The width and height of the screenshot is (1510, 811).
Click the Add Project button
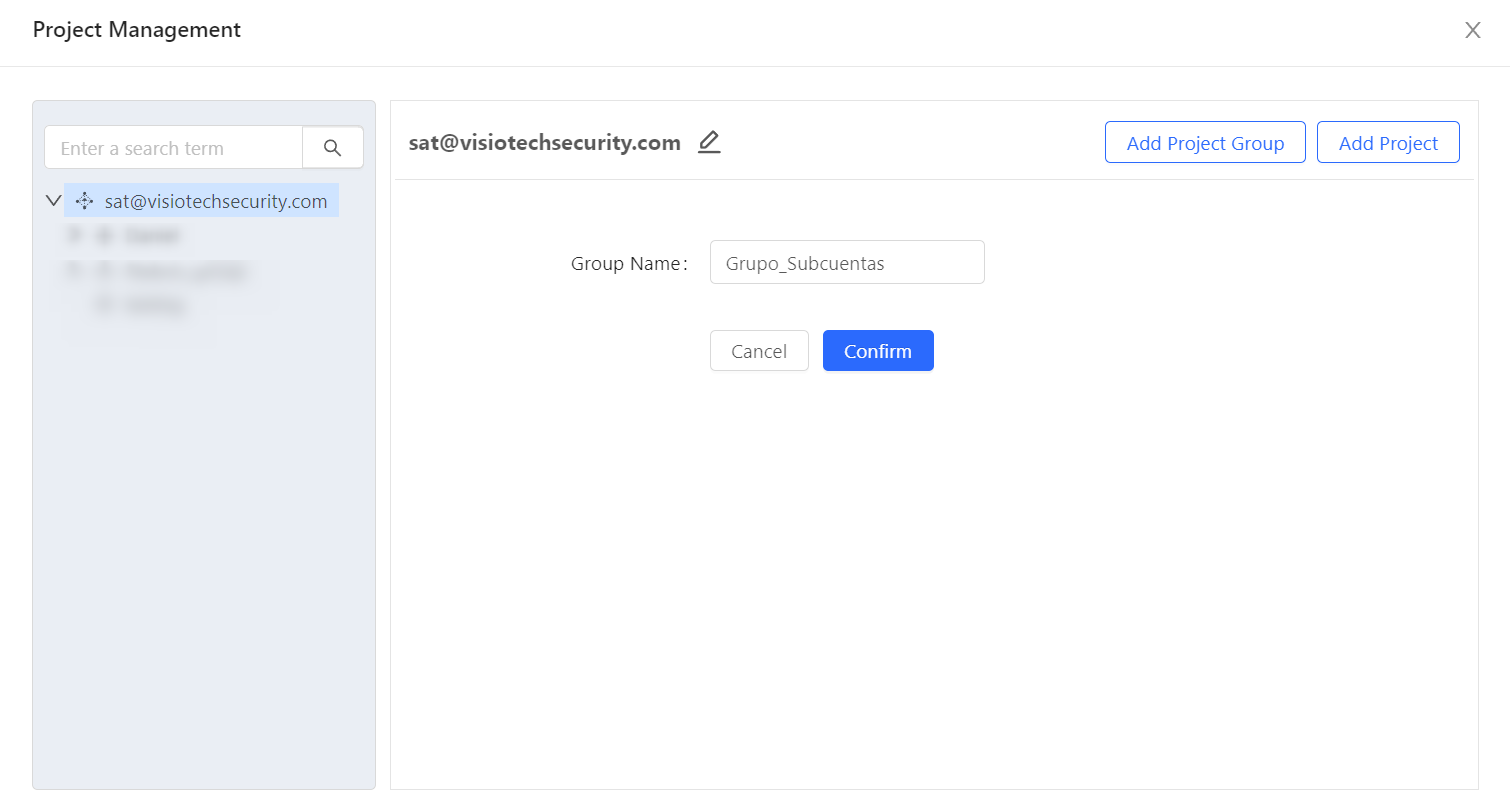1388,142
